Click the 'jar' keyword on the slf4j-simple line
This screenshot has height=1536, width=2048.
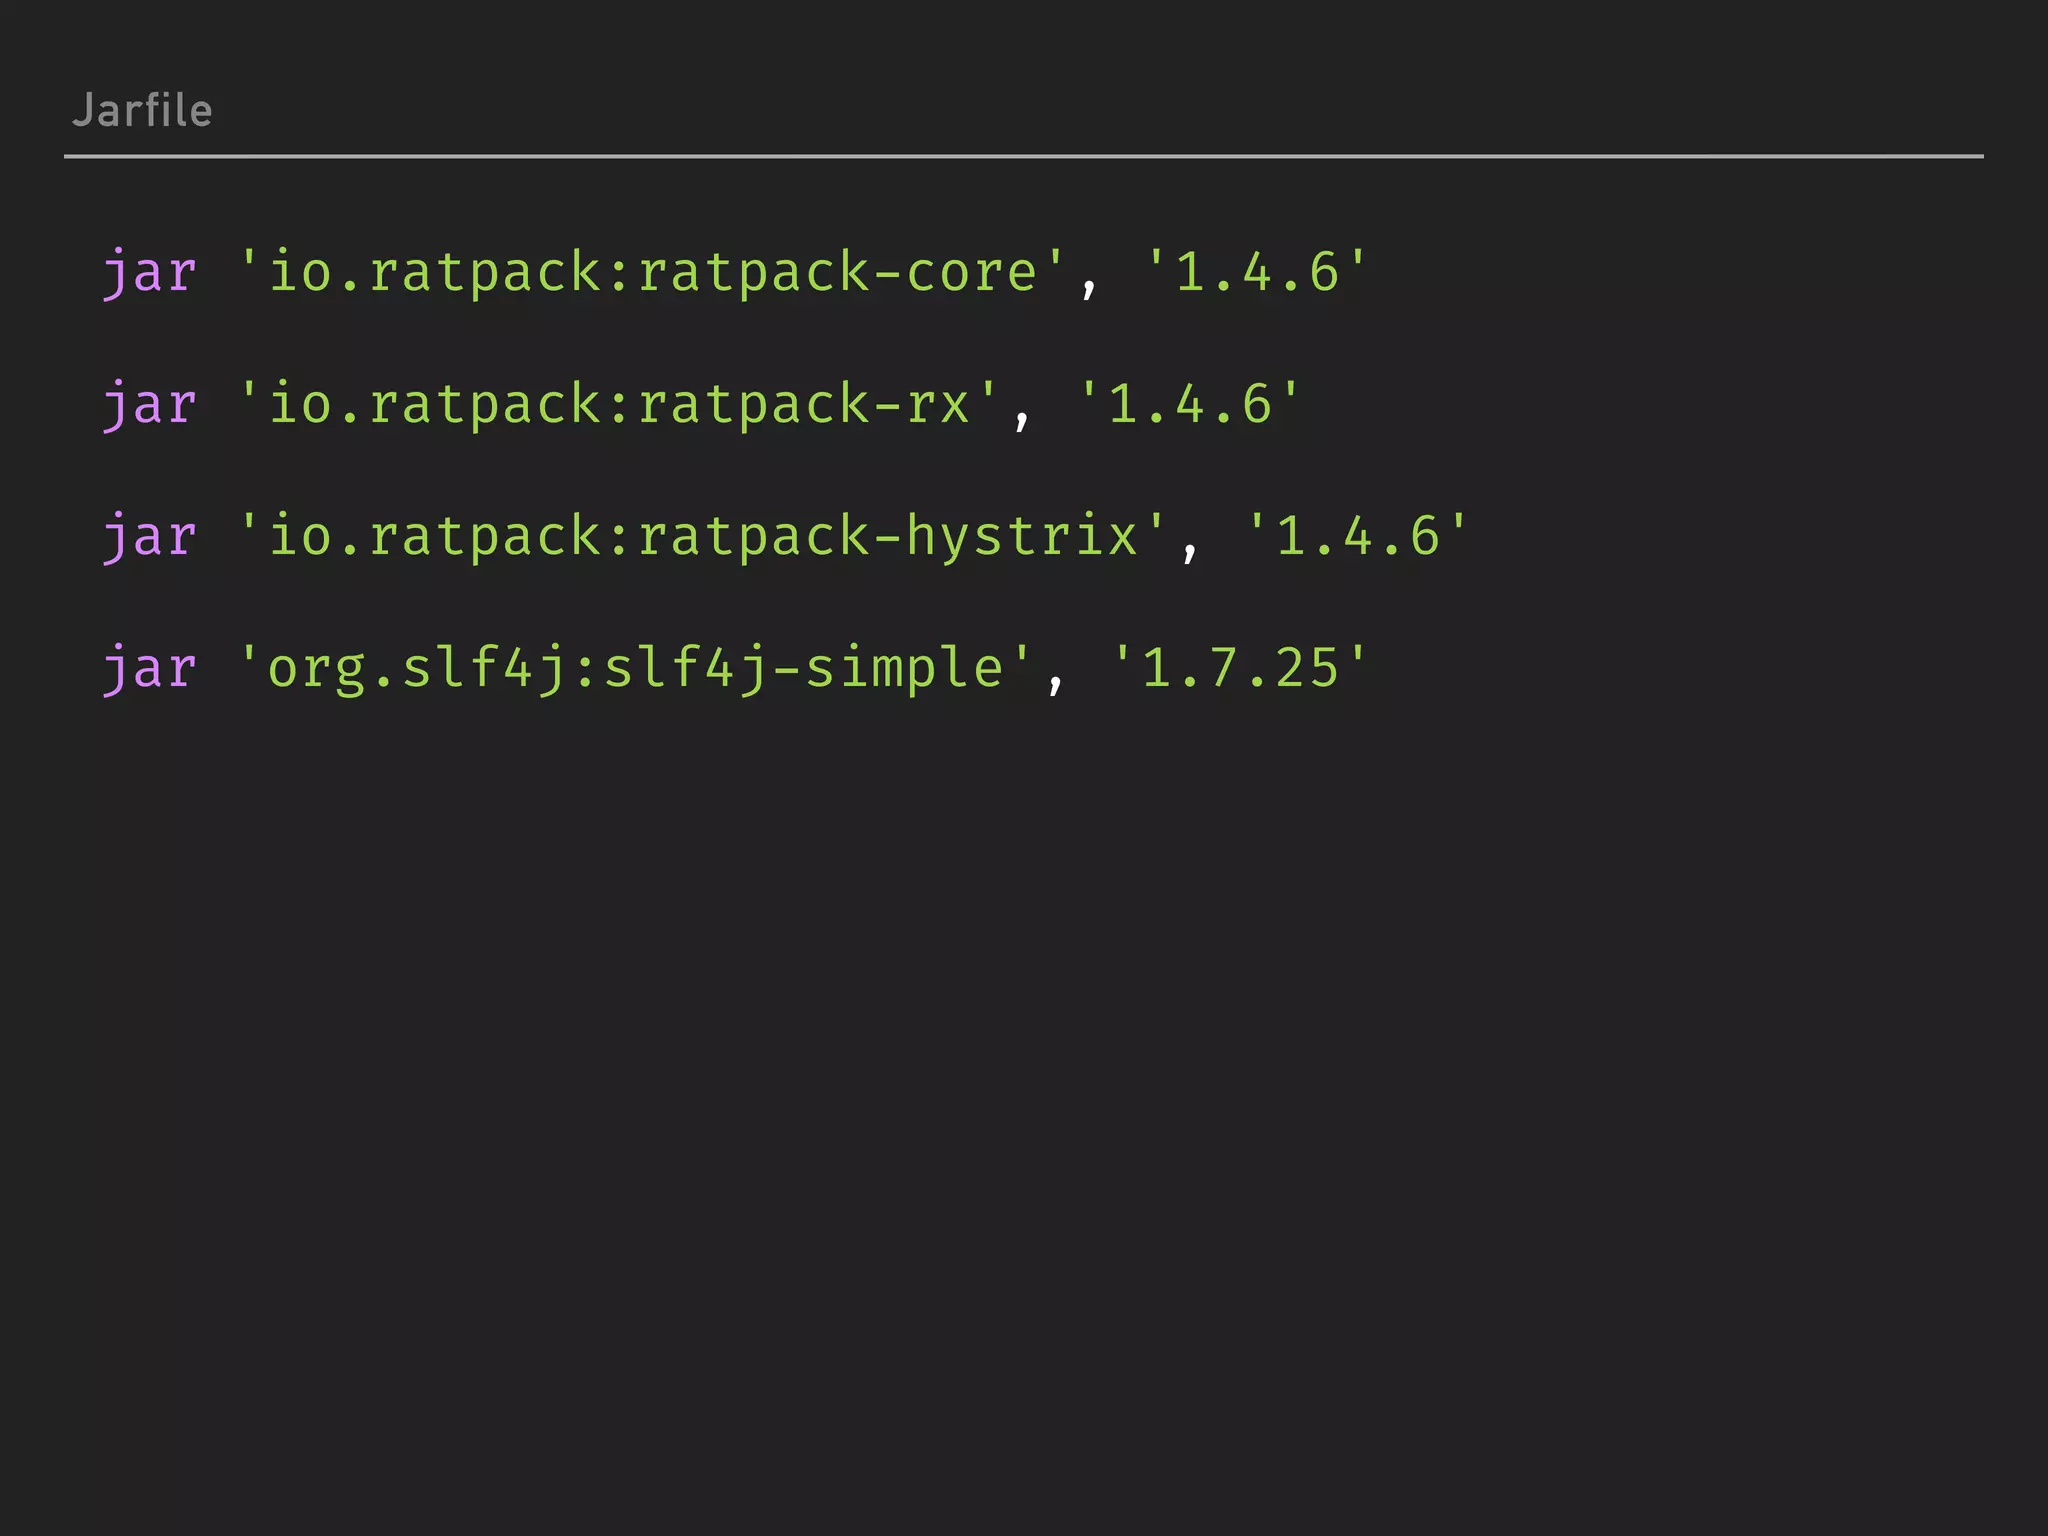[x=150, y=668]
